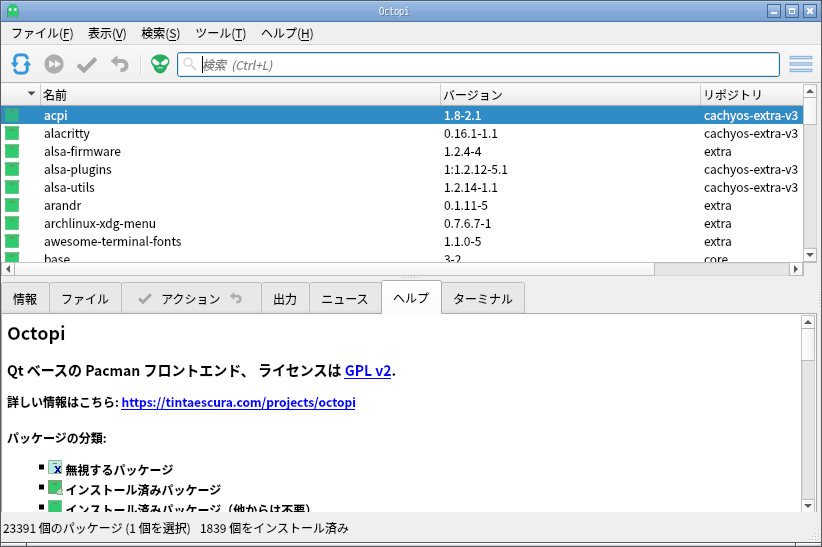The width and height of the screenshot is (822, 547).
Task: Switch to the ニュース tab
Action: [345, 299]
